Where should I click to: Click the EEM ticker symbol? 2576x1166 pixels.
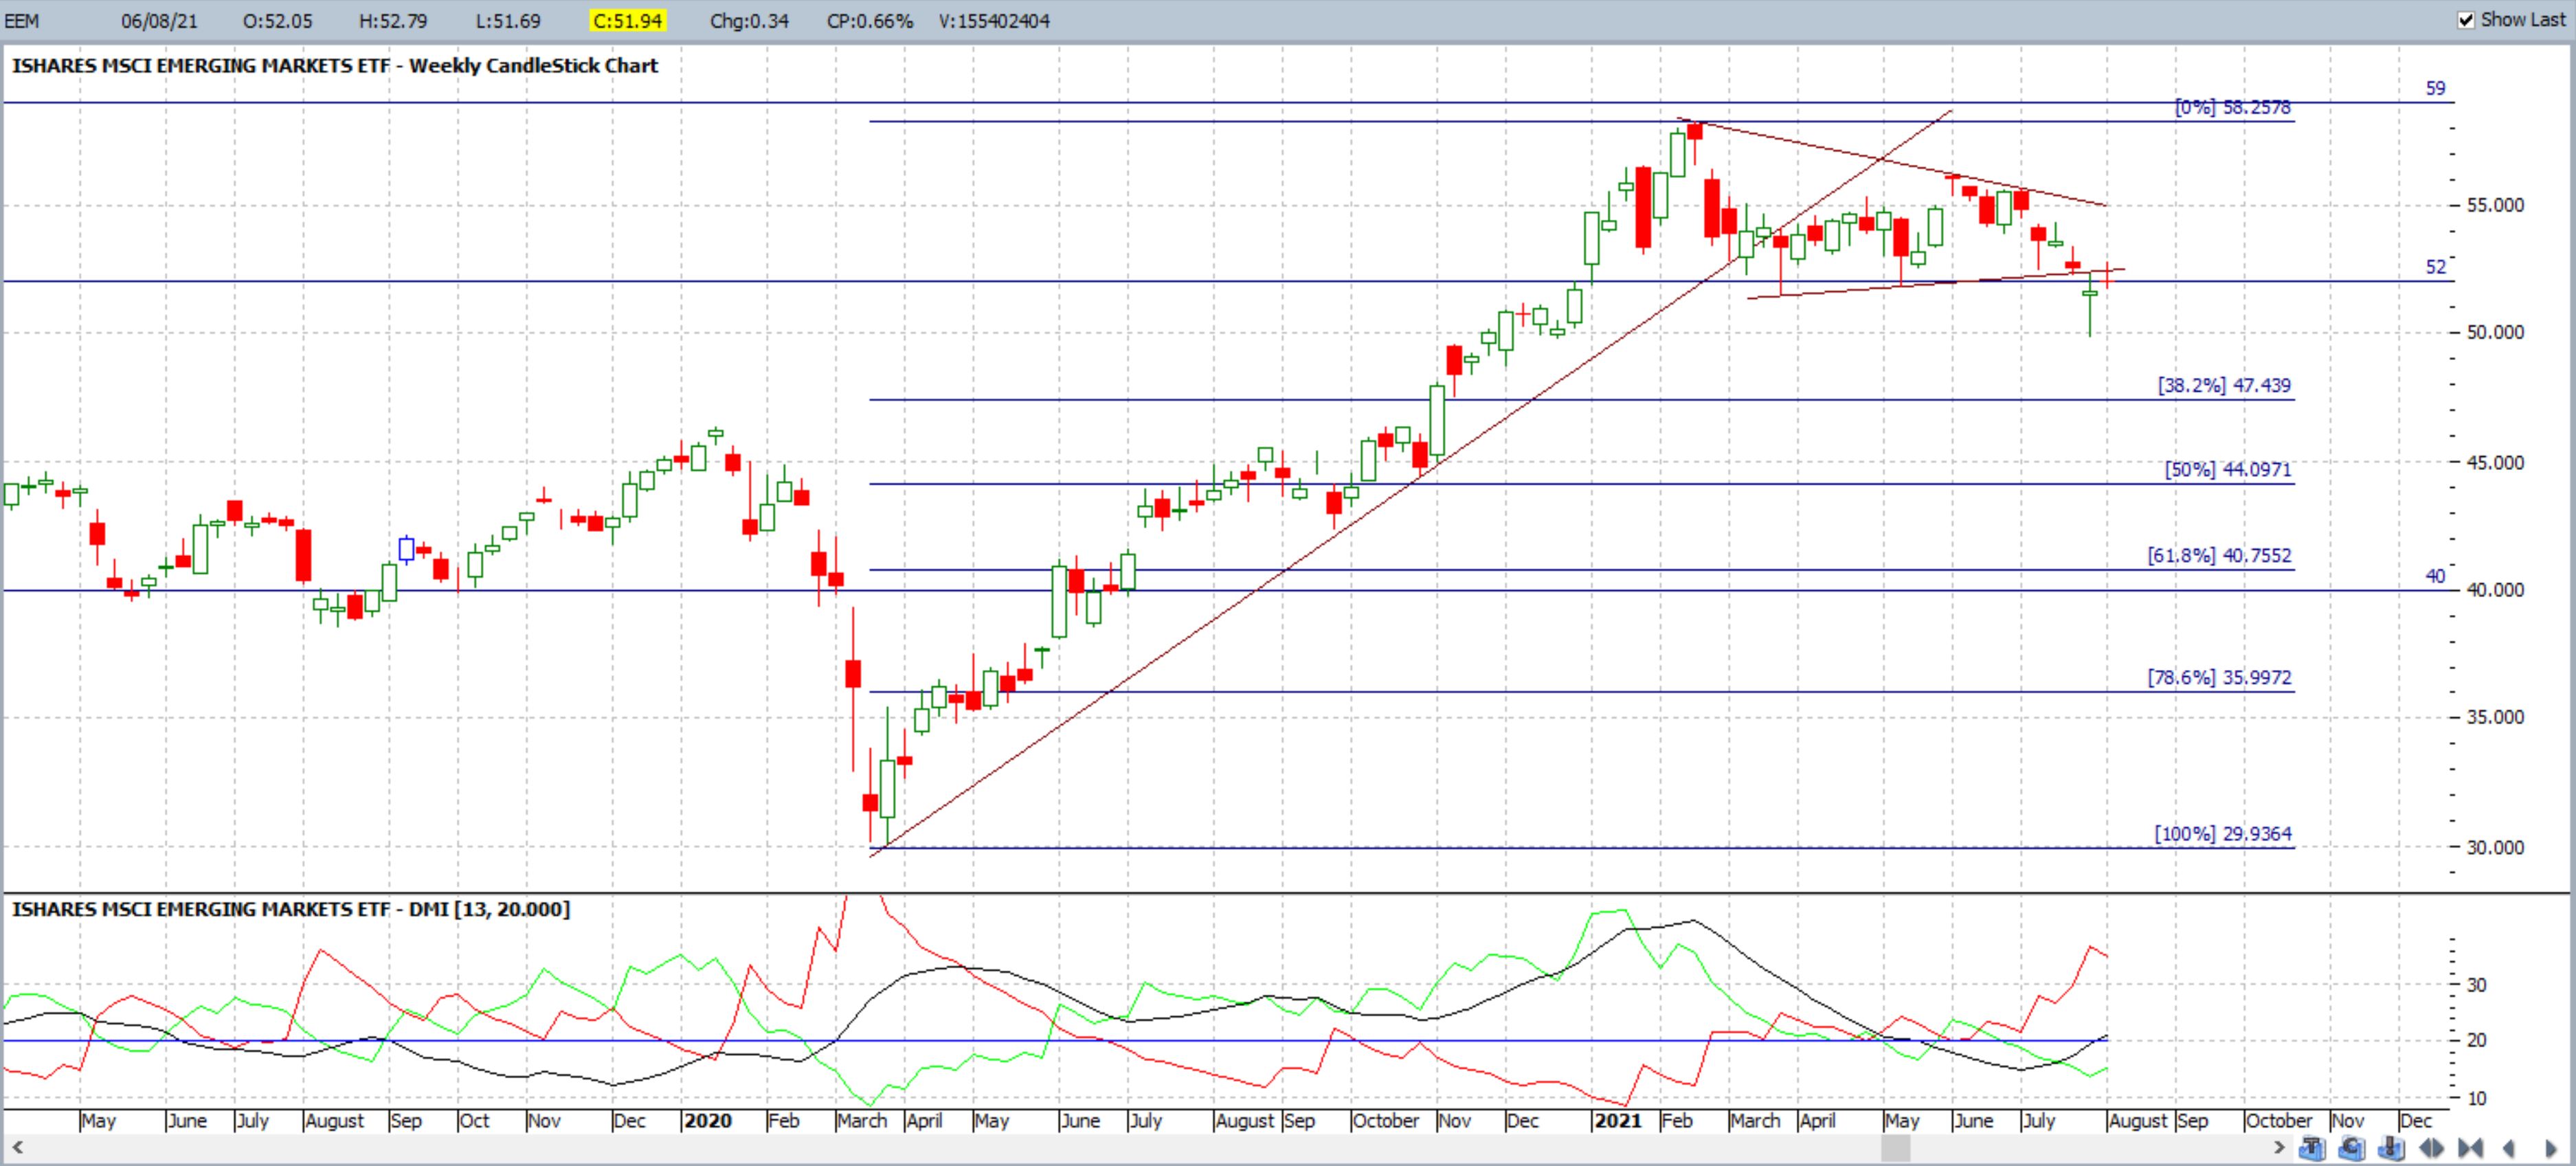click(22, 21)
